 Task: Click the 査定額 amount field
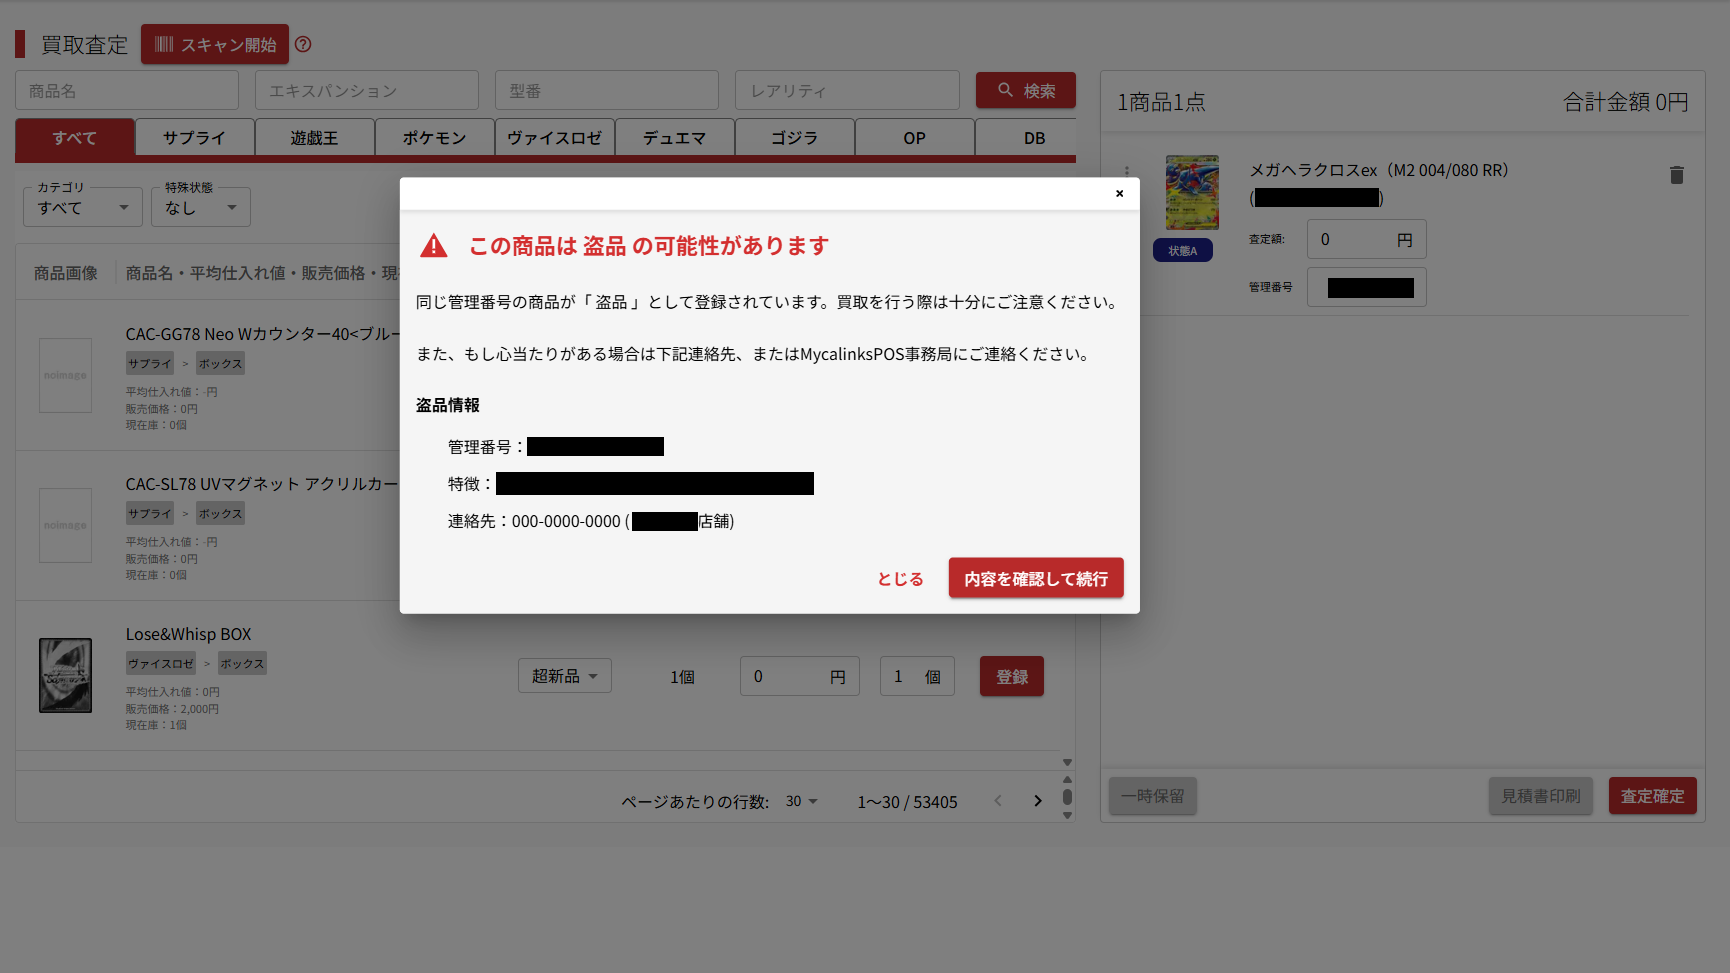(x=1366, y=239)
